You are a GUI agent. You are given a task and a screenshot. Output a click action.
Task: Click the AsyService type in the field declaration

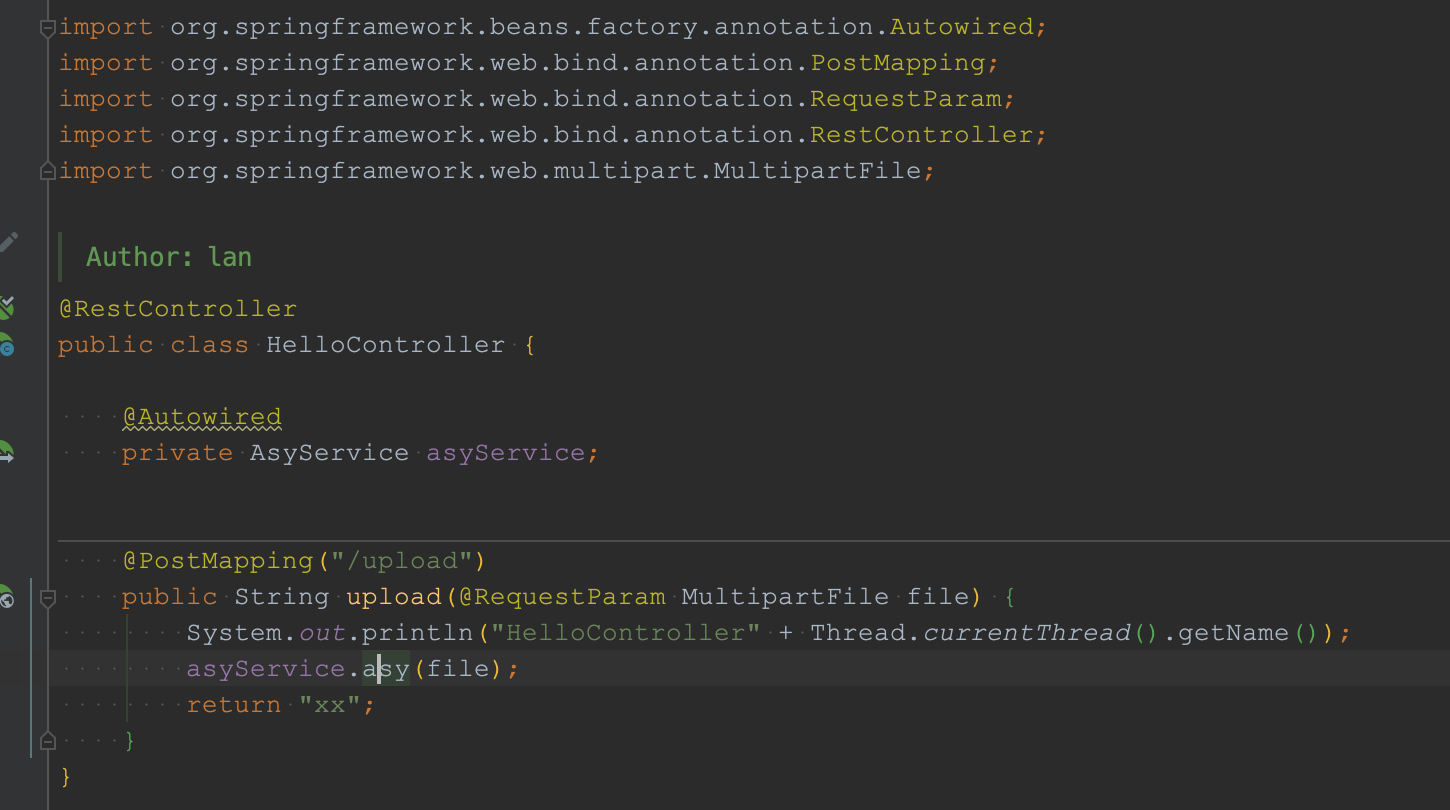(x=329, y=453)
